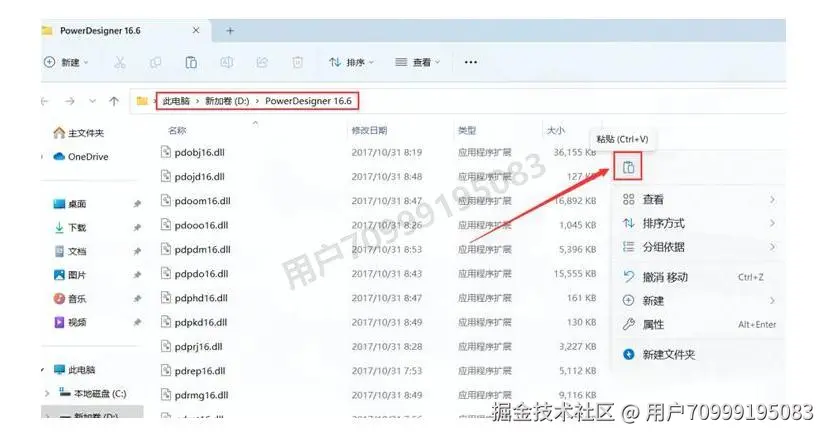Open 桌面 in the sidebar
This screenshot has height=438, width=828.
click(70, 204)
